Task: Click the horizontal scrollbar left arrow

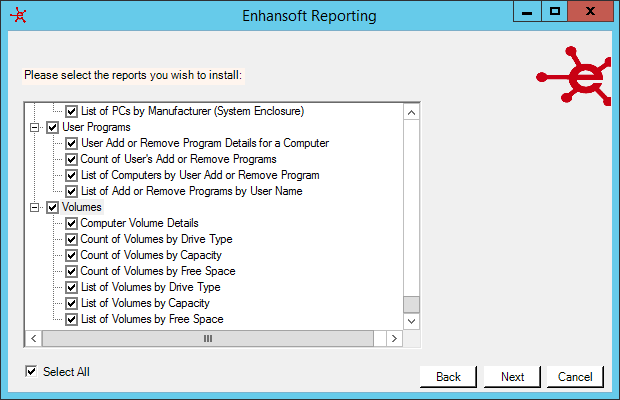Action: pos(34,339)
